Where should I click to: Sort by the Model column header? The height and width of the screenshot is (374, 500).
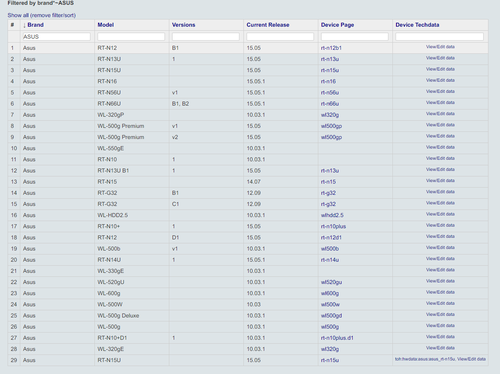point(106,25)
